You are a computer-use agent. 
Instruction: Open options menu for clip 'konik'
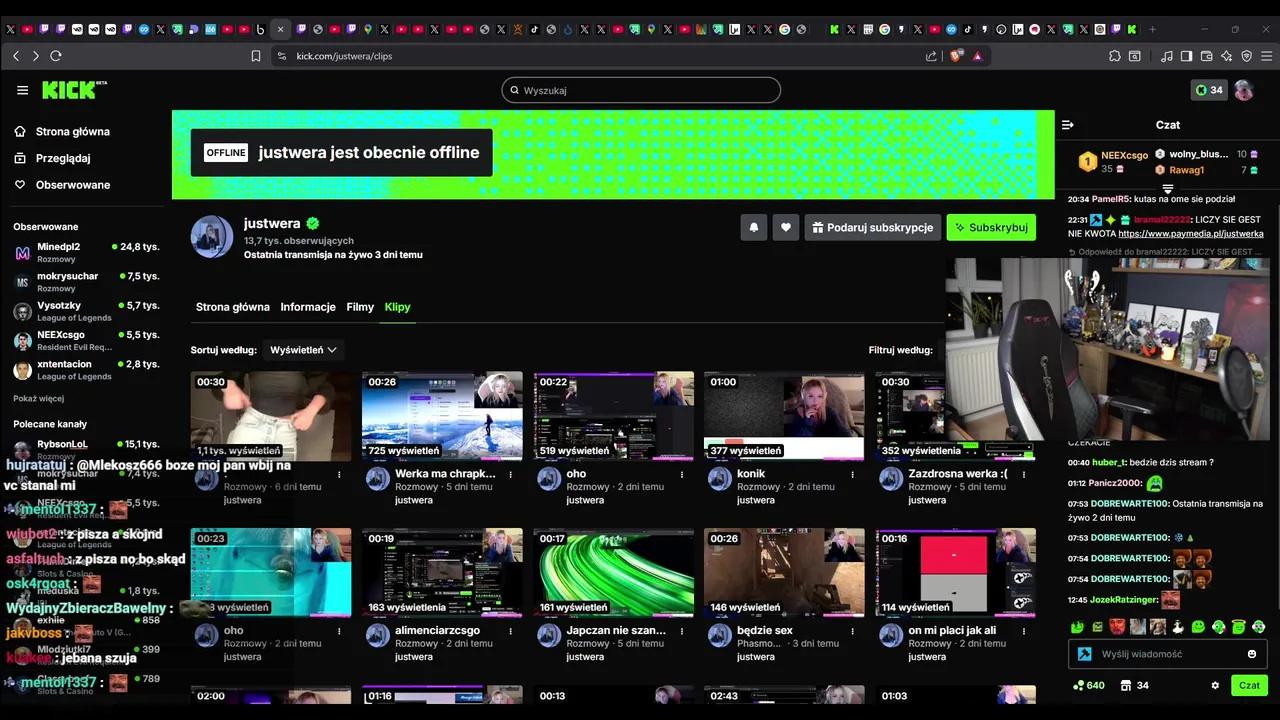click(x=852, y=474)
